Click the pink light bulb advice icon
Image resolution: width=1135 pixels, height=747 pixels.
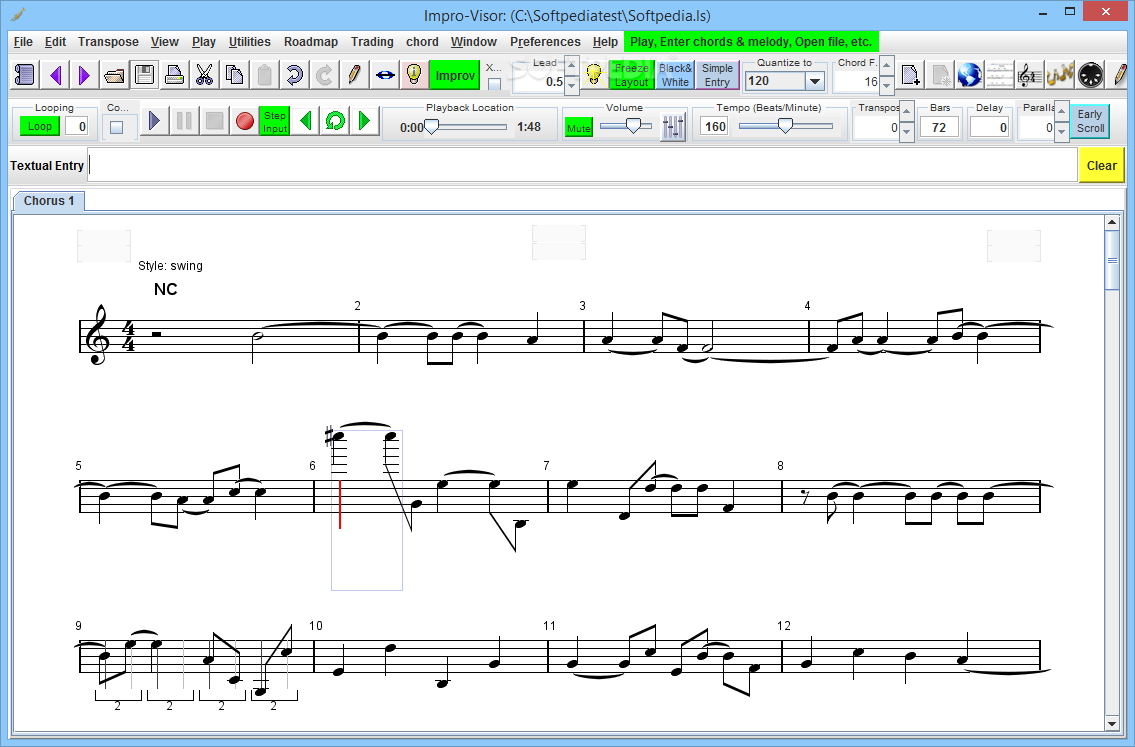414,75
